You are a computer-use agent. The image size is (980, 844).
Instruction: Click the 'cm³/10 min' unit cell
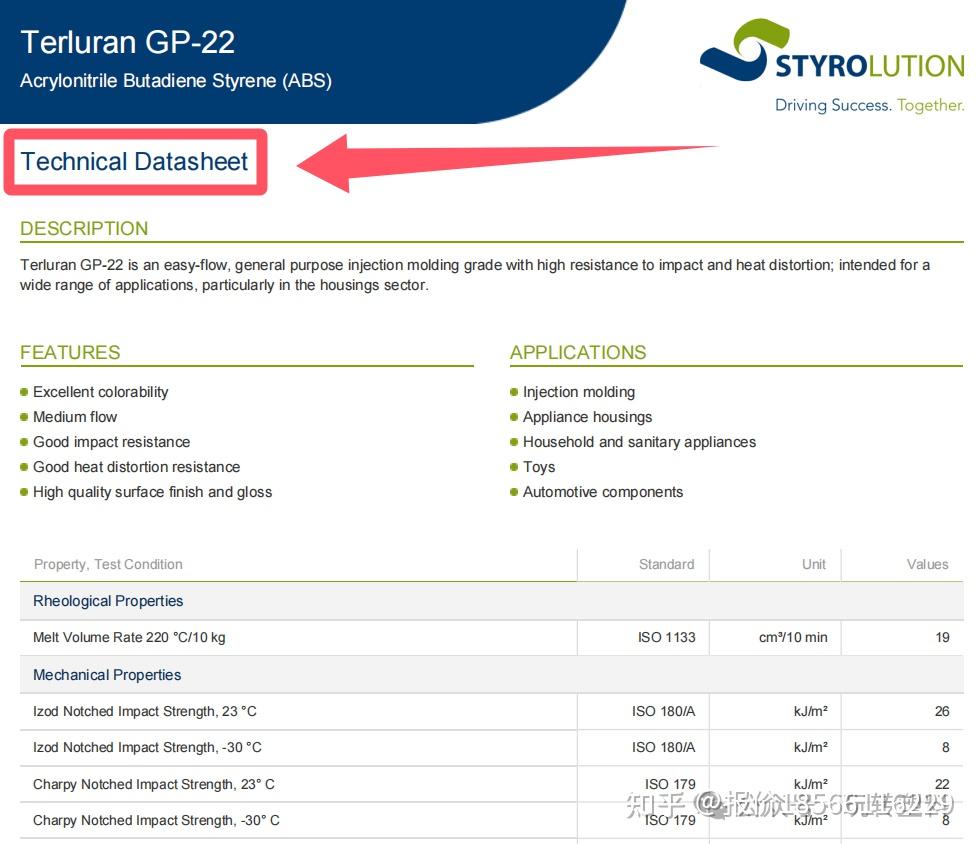pos(793,638)
